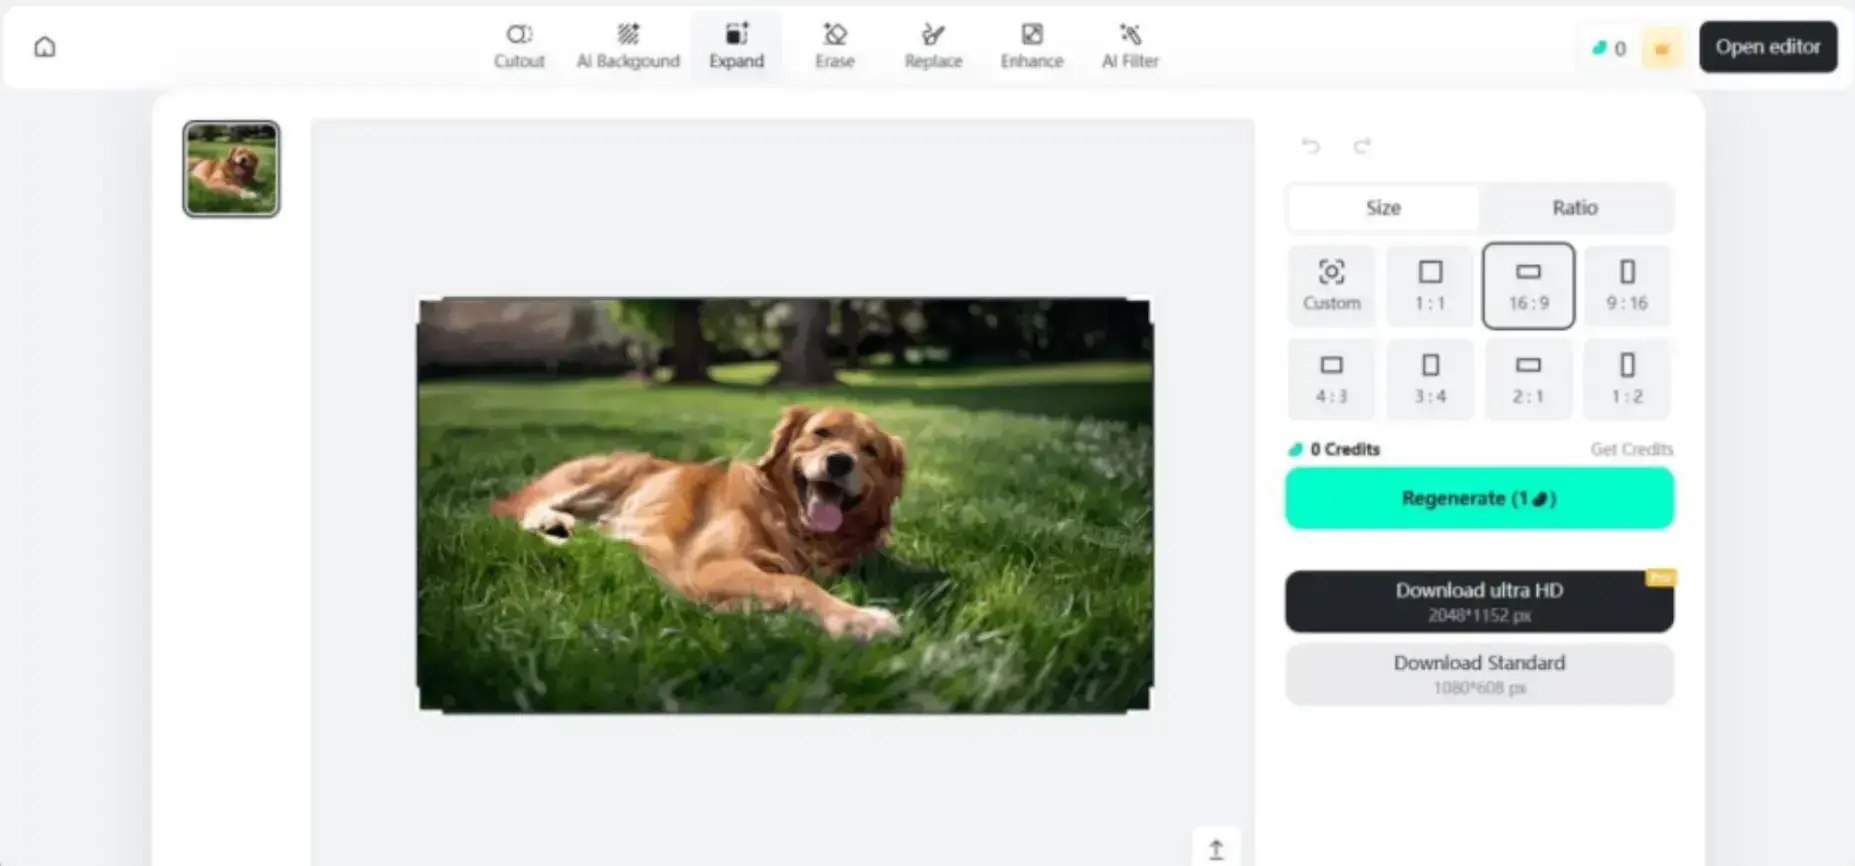The image size is (1855, 866).
Task: Go to the home page icon
Action: pos(45,47)
